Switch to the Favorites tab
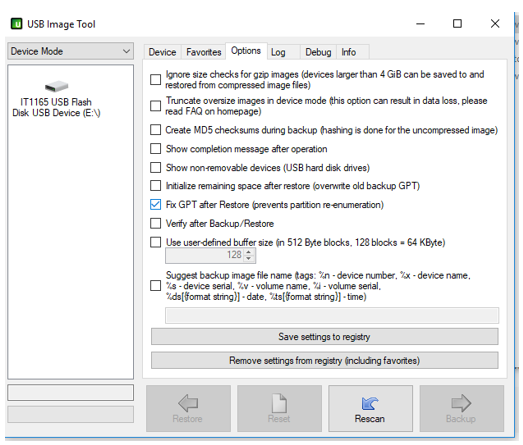 pos(203,52)
